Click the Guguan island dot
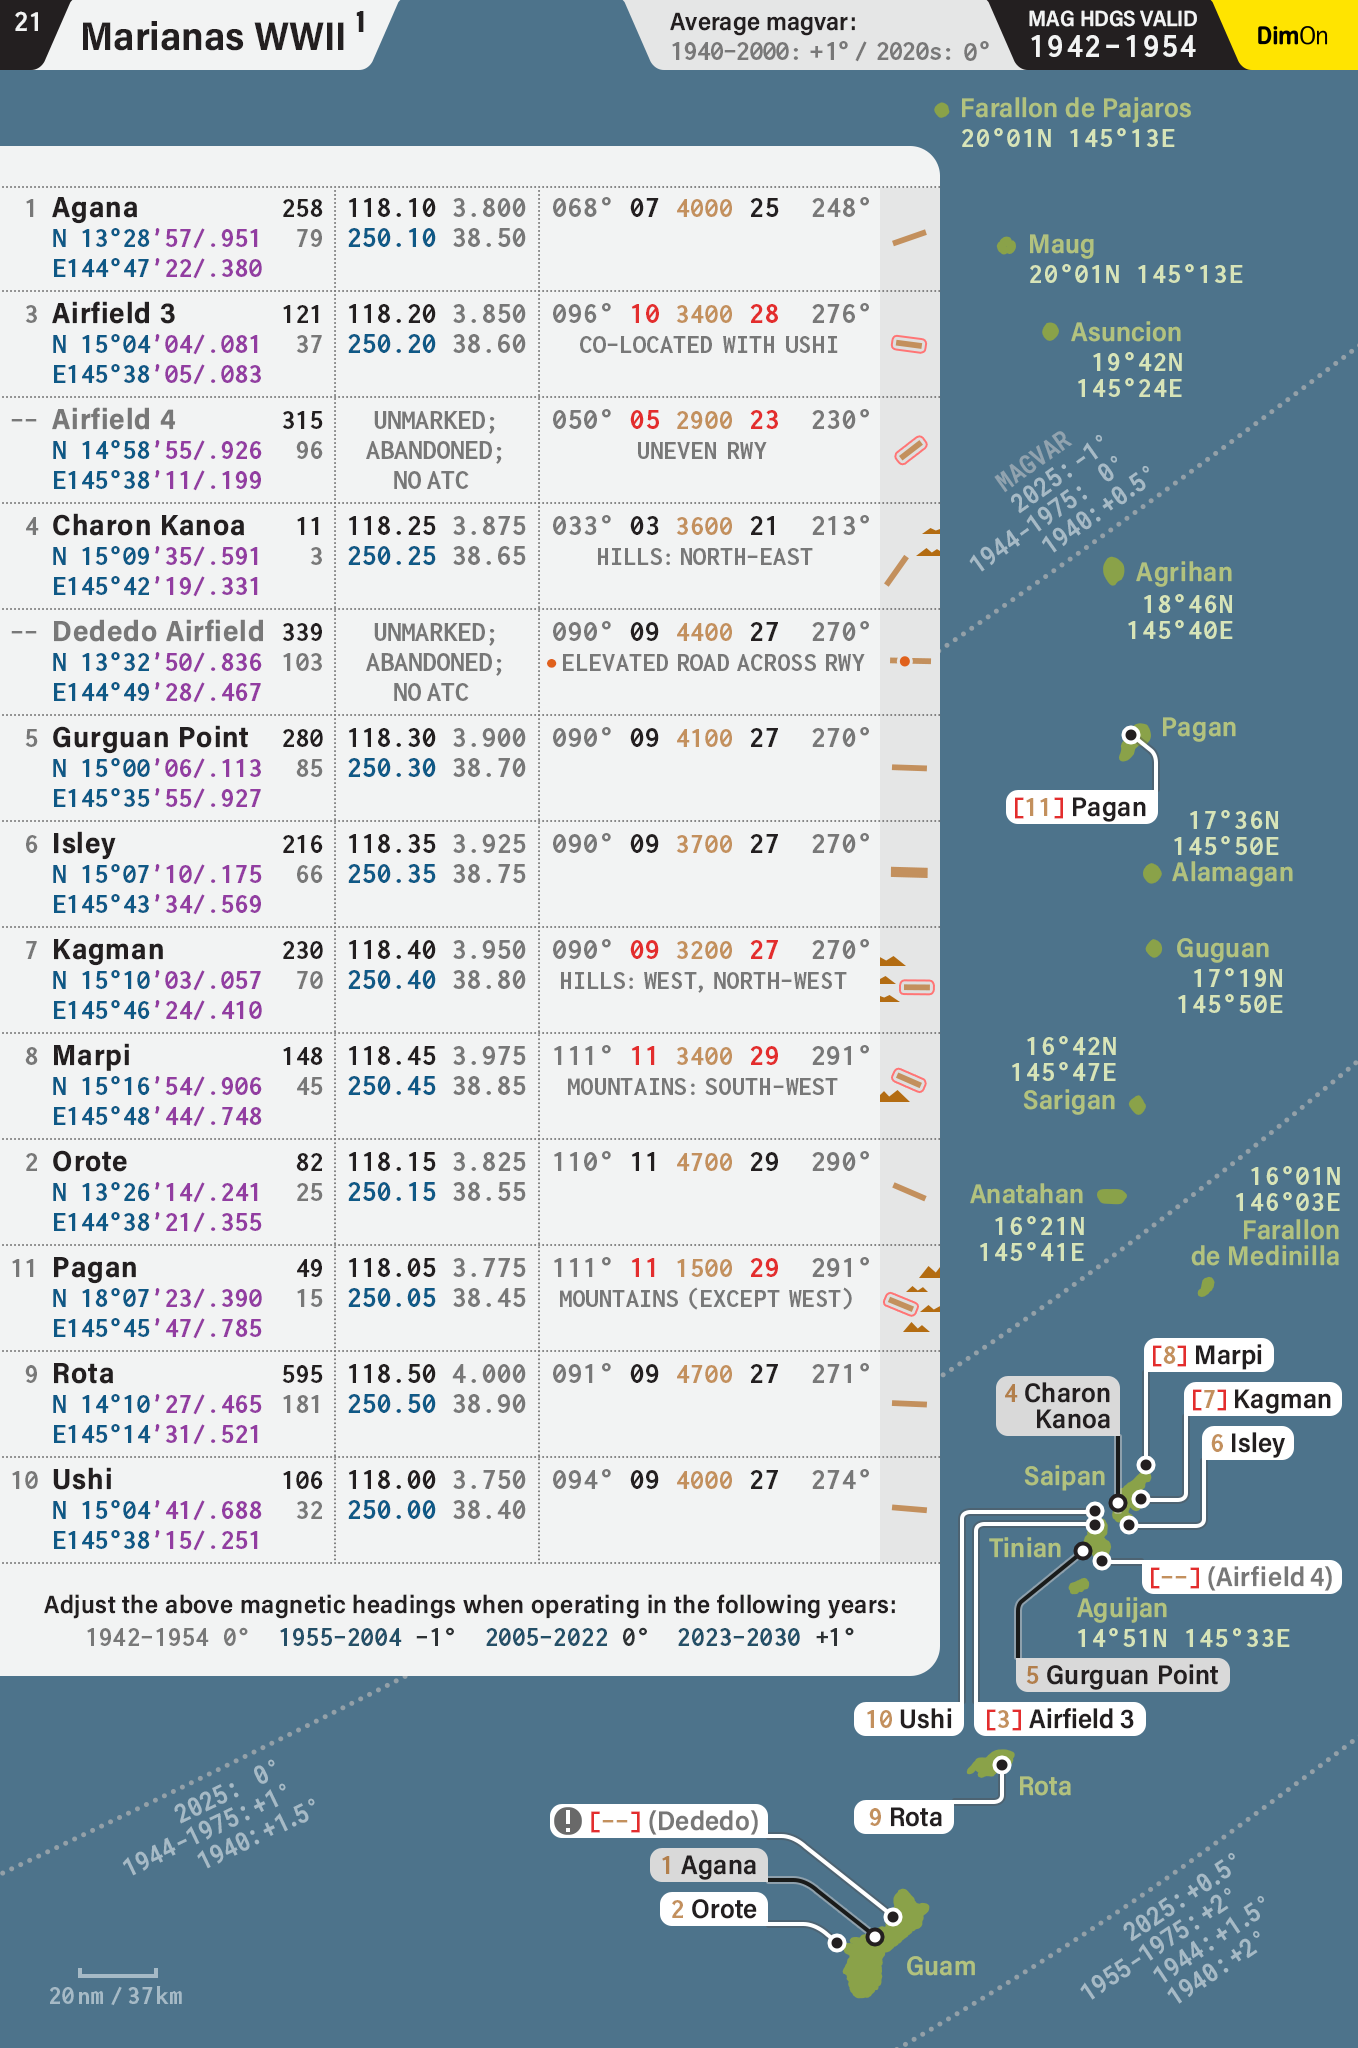 (1154, 948)
